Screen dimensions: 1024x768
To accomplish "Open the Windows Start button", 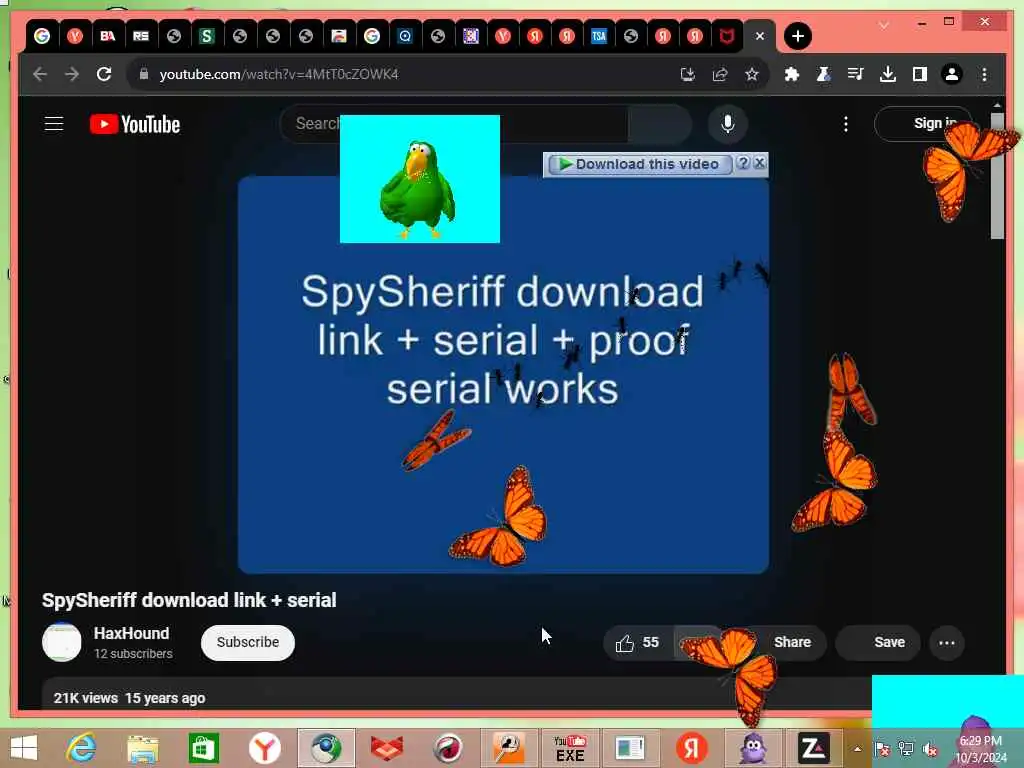I will pos(24,748).
